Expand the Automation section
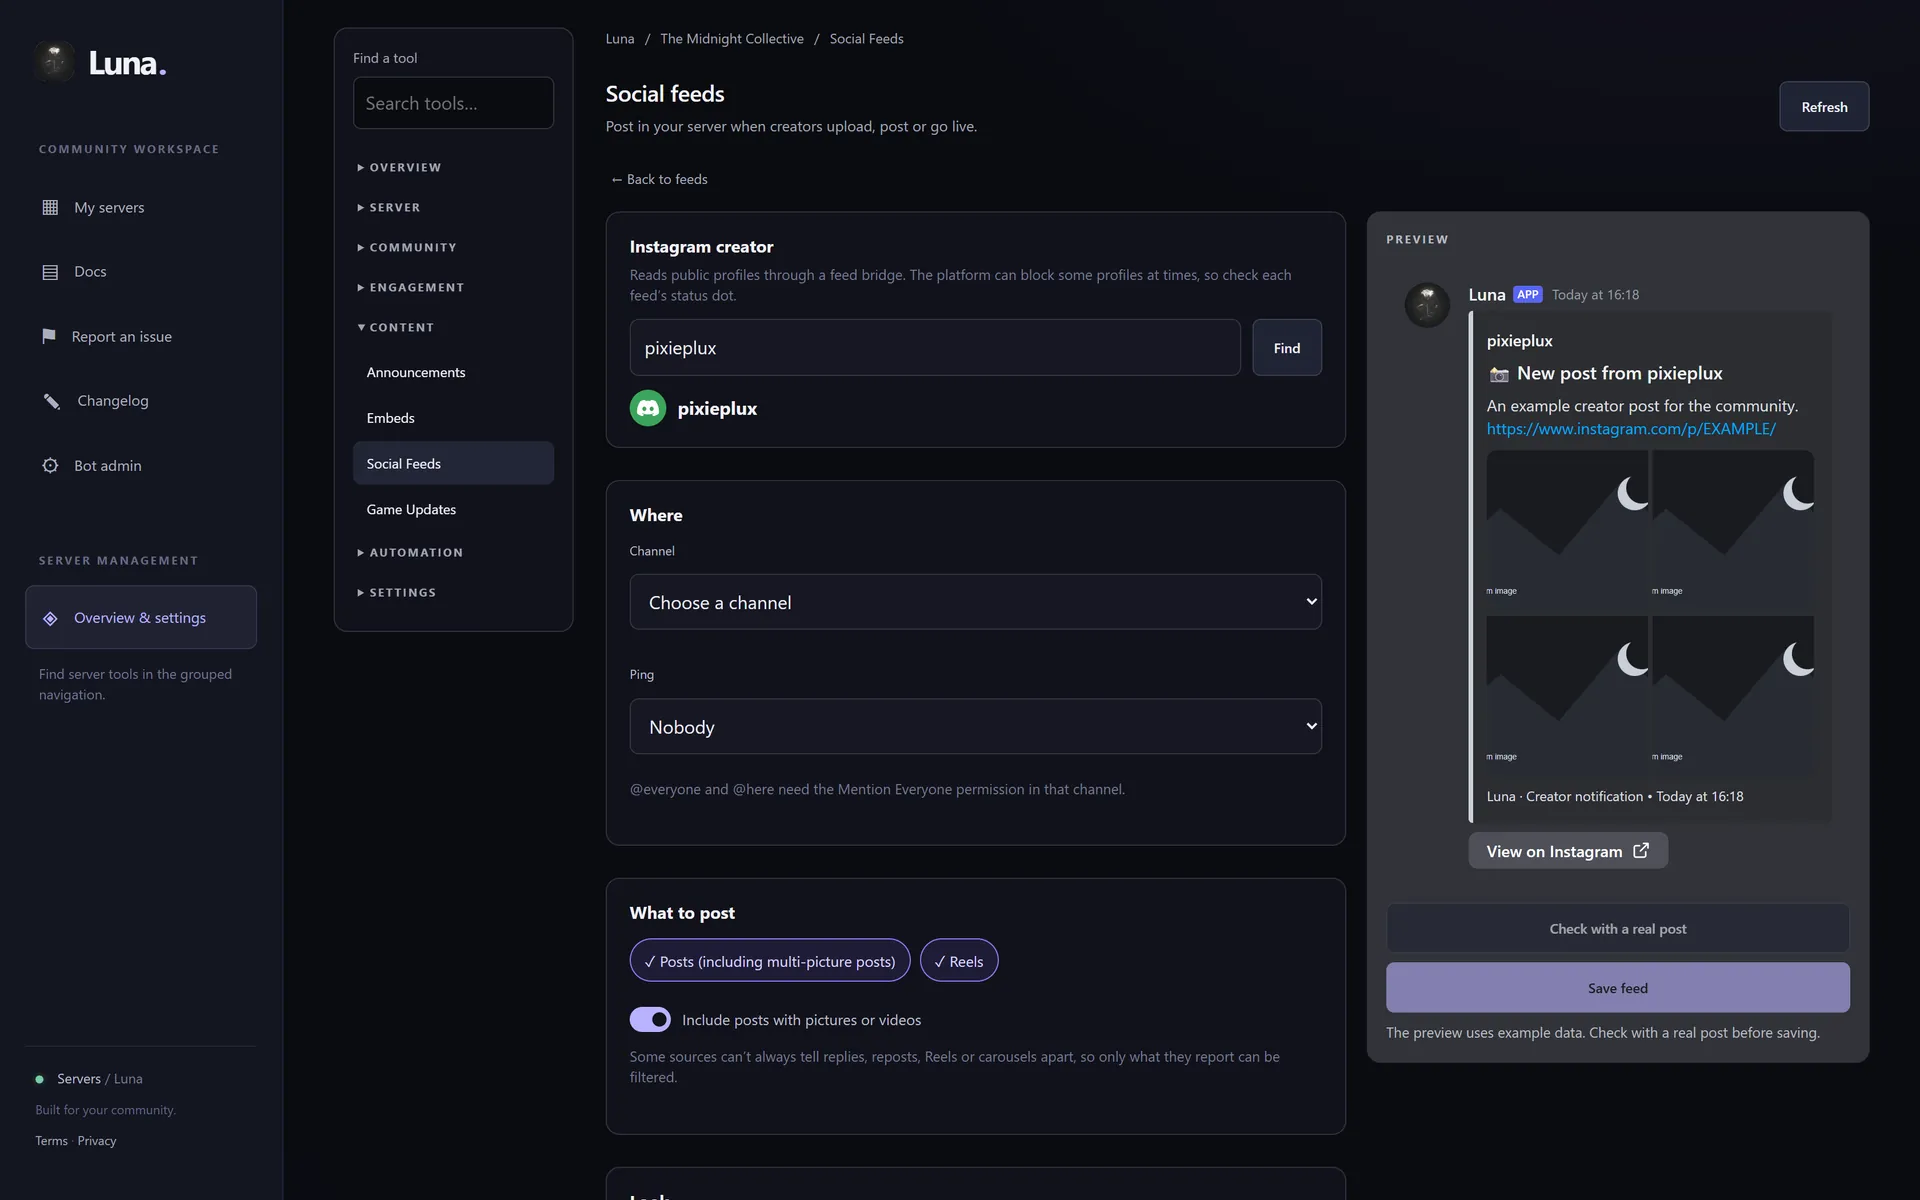1920x1200 pixels. [x=410, y=552]
